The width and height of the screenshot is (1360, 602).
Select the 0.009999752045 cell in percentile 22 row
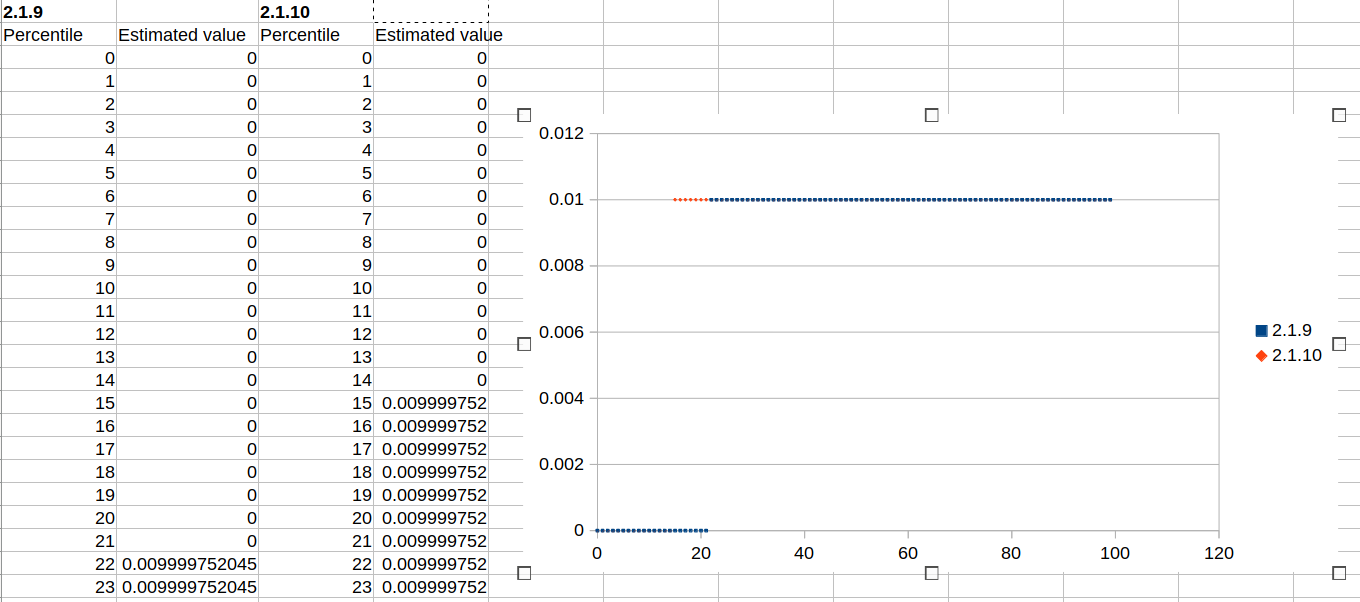(x=187, y=564)
